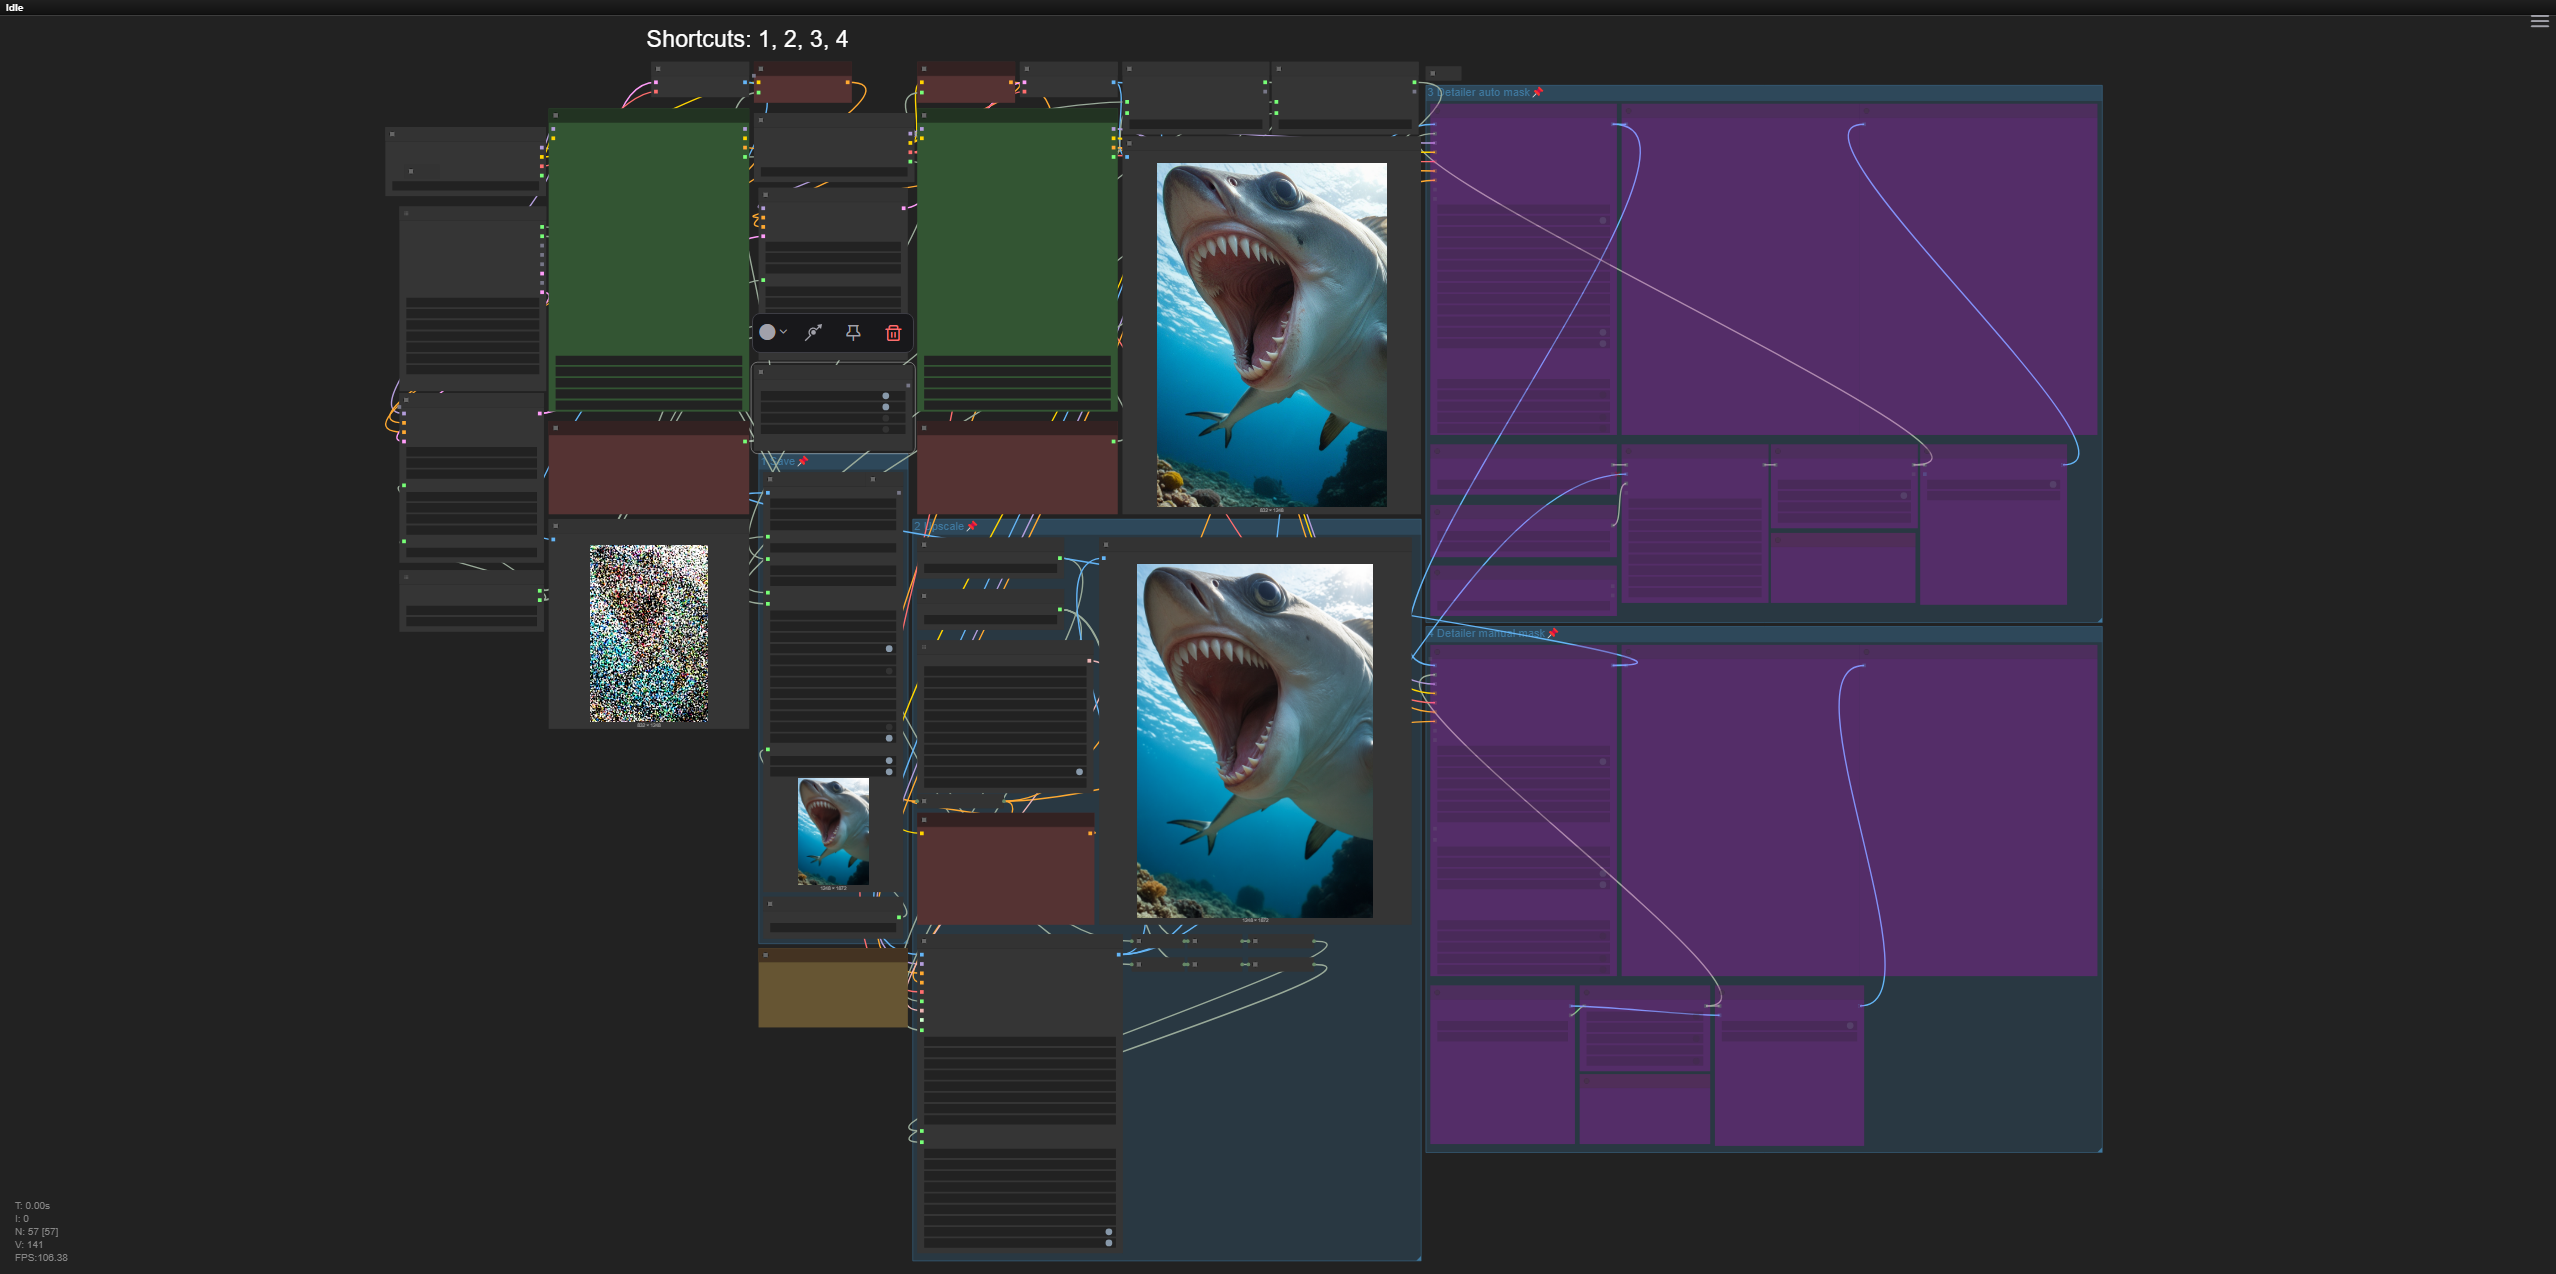Image resolution: width=2556 pixels, height=1274 pixels.
Task: Click the bypass node icon in selection toolbar
Action: (x=814, y=333)
